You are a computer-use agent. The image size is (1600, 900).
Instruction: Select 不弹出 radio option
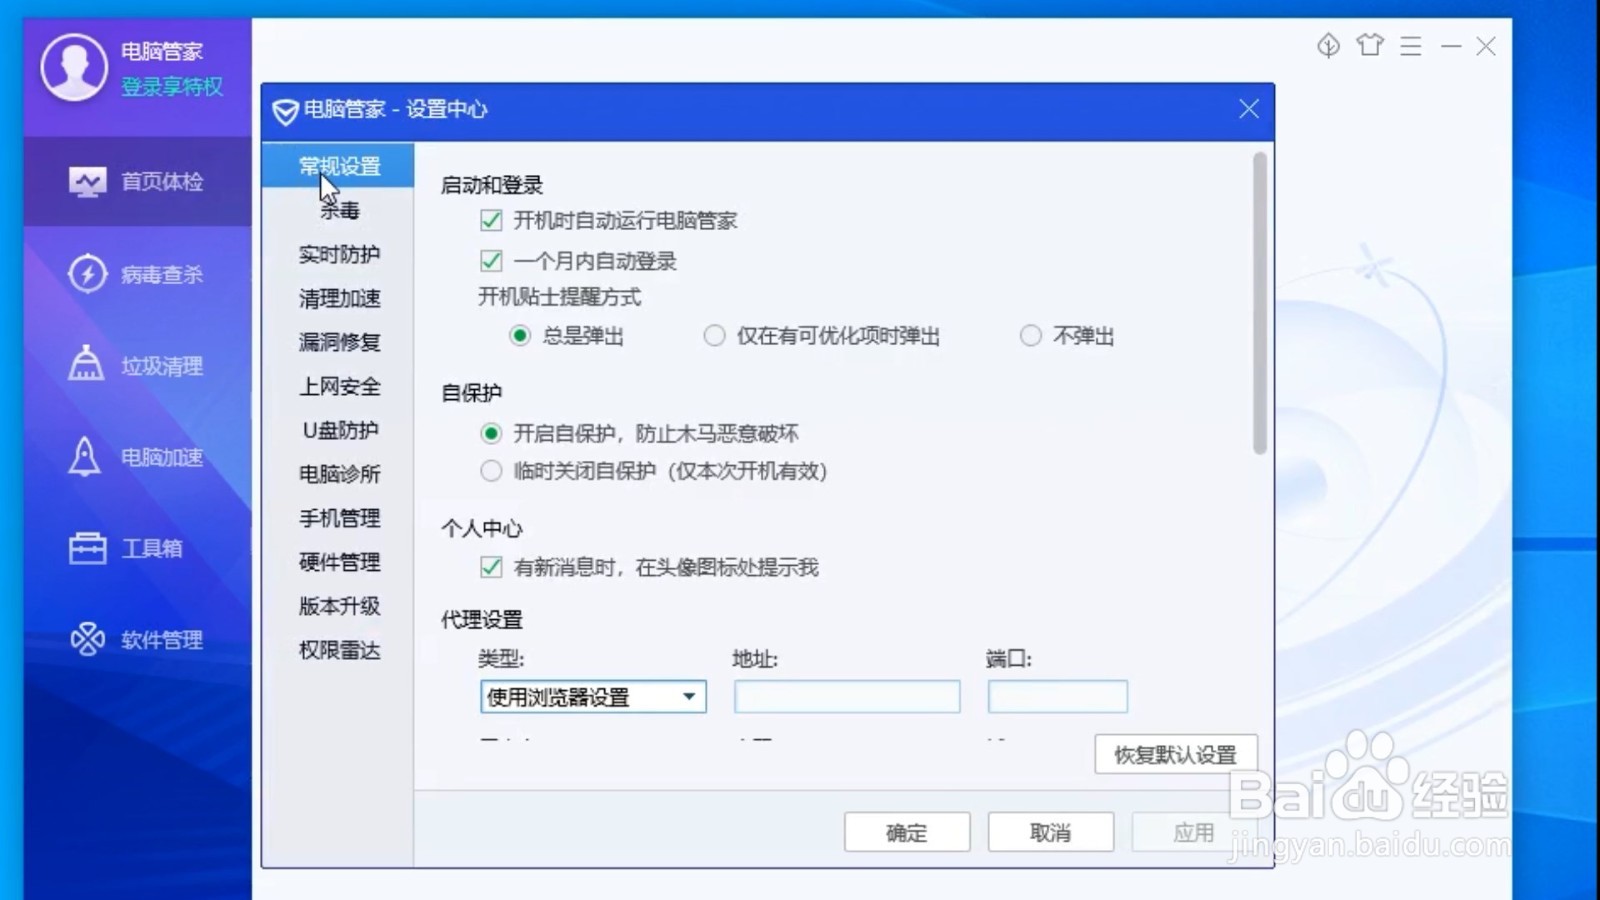(x=1030, y=336)
